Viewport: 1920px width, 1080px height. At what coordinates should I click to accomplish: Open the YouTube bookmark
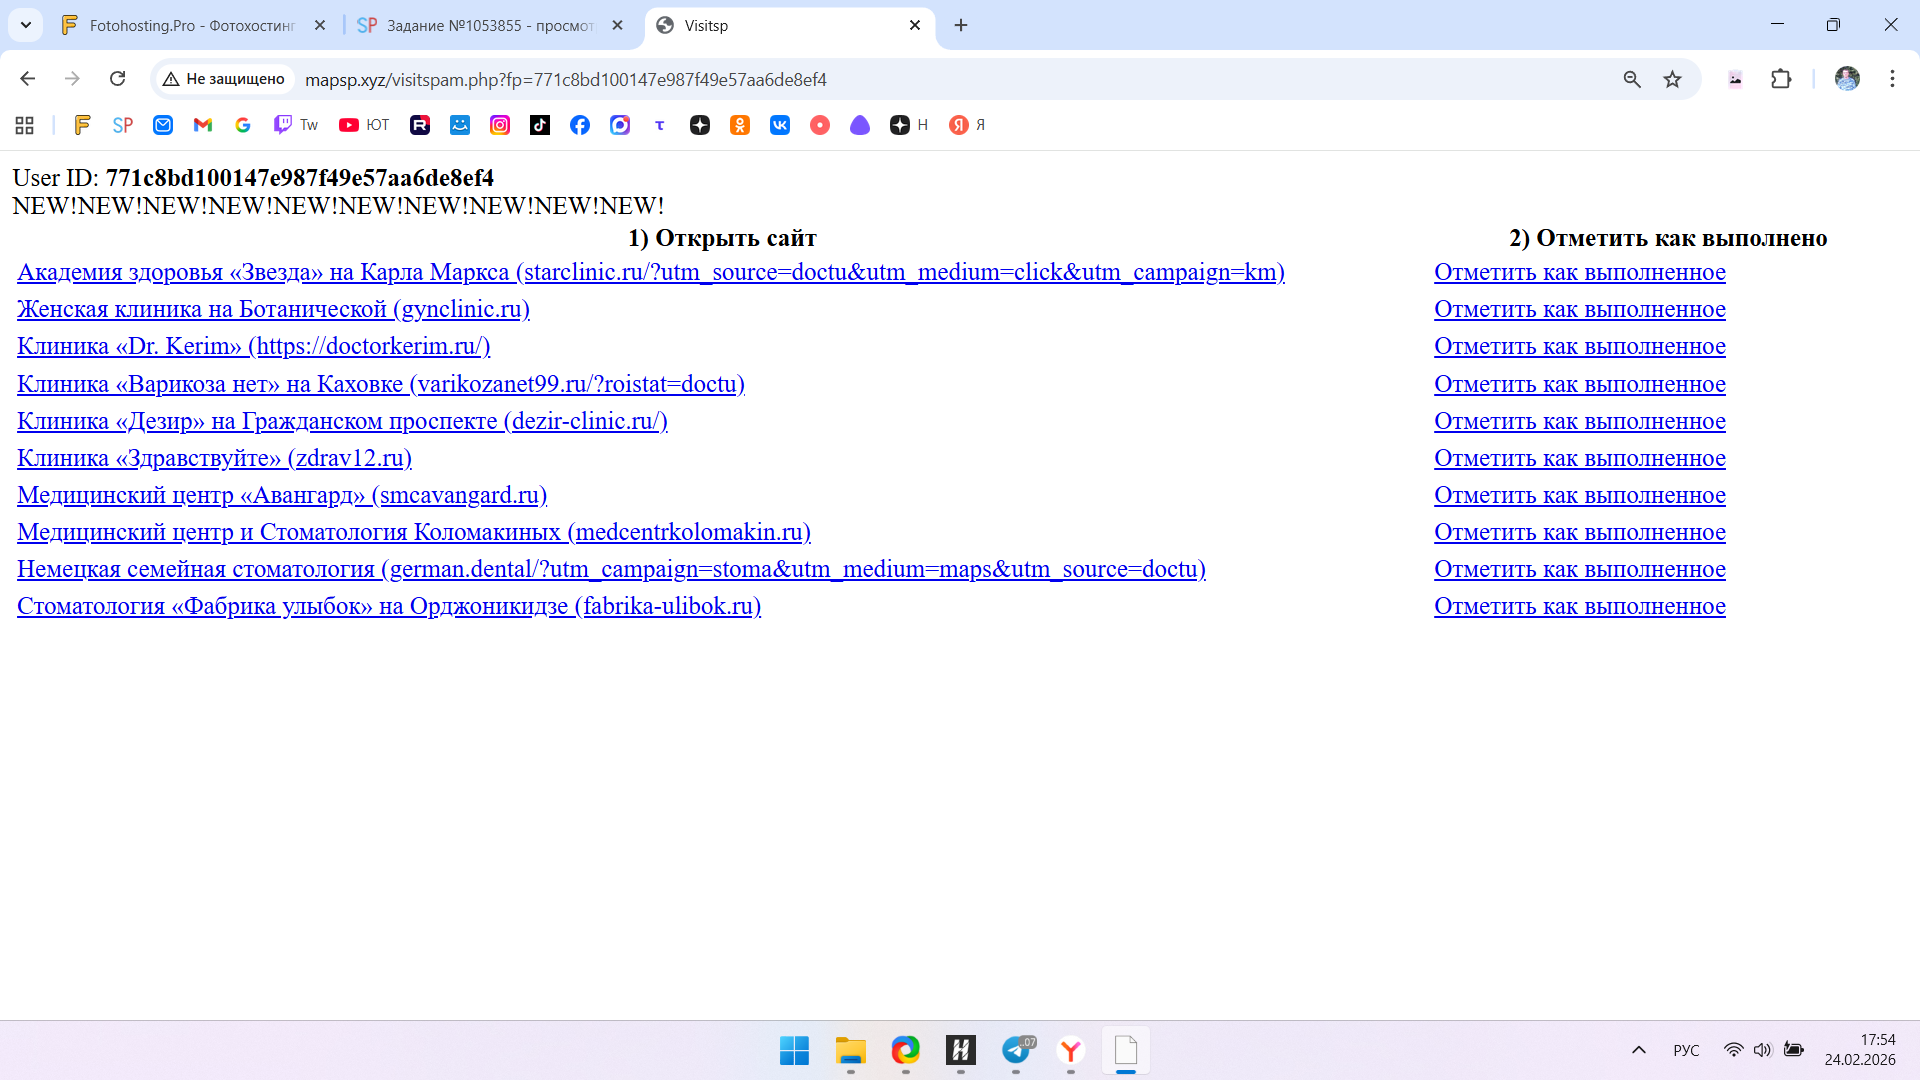[x=364, y=125]
